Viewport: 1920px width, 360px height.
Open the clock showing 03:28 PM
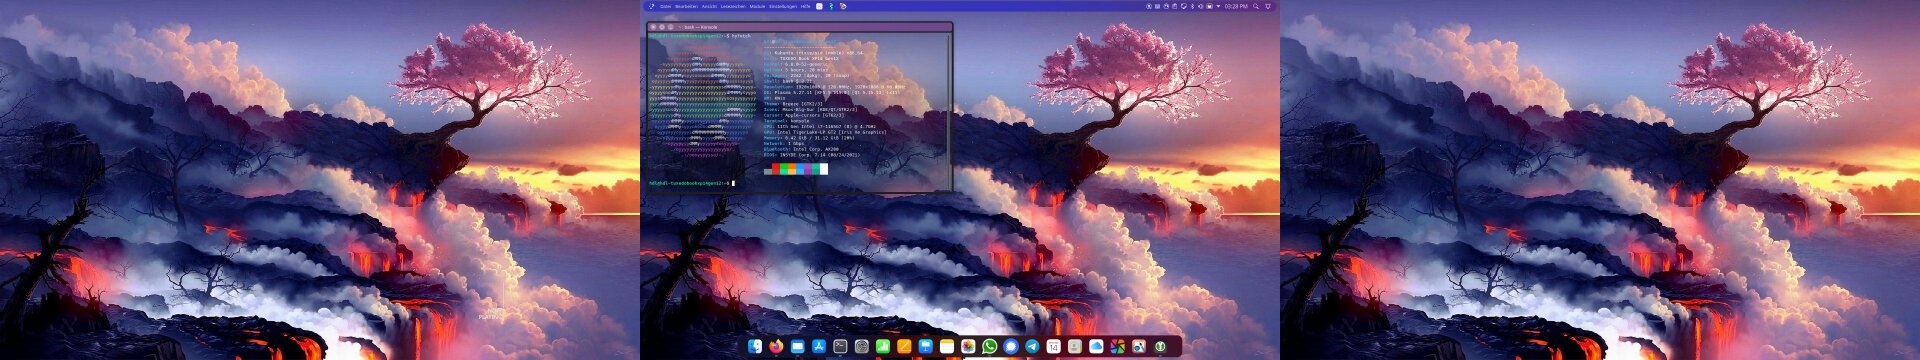(x=1236, y=6)
